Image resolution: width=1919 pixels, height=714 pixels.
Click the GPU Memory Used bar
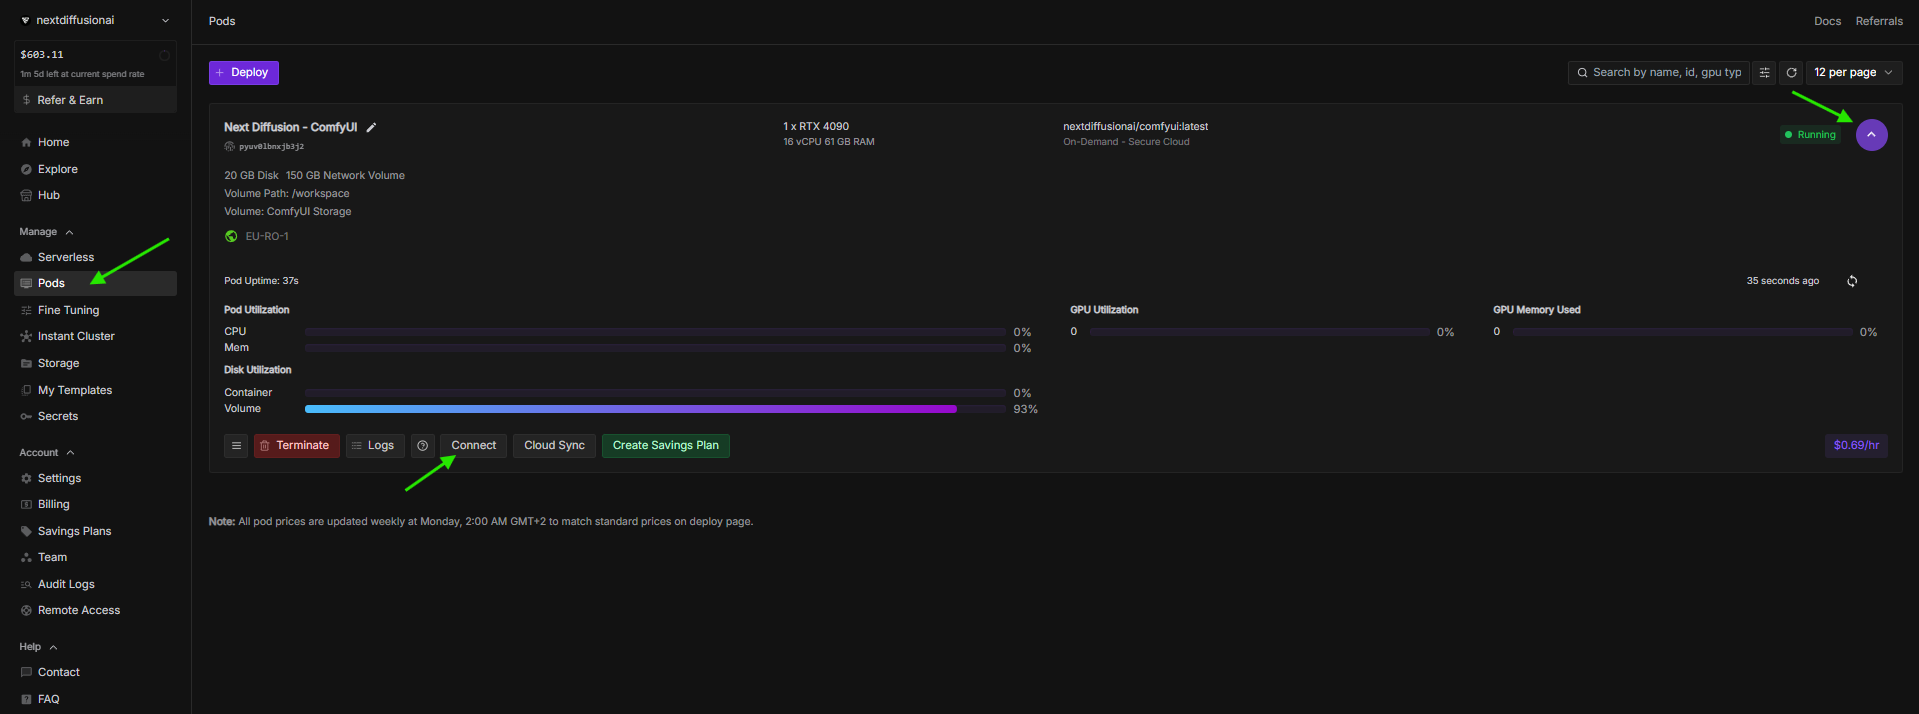tap(1682, 332)
